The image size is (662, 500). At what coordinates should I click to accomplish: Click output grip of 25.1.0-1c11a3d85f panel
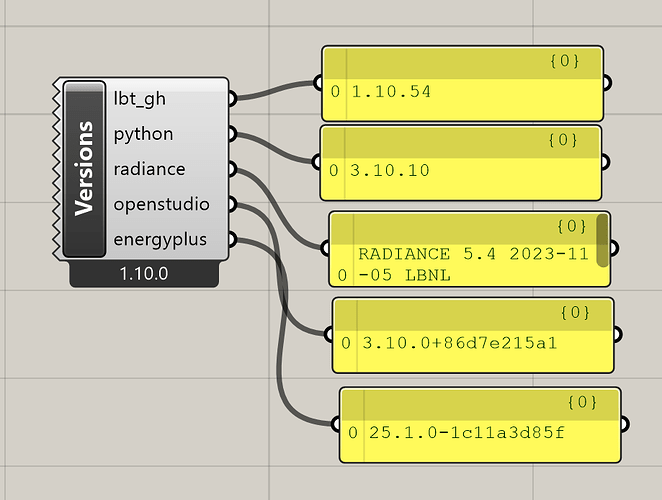point(625,424)
